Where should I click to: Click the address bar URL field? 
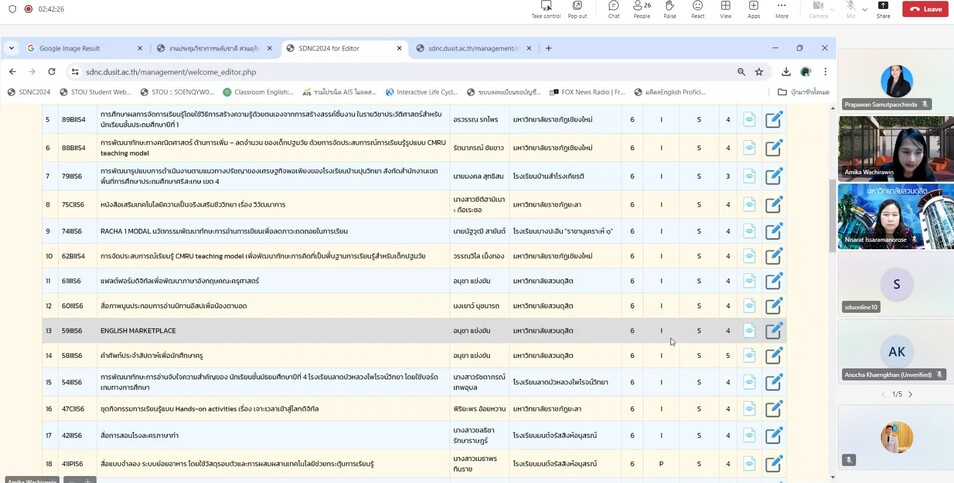(402, 72)
